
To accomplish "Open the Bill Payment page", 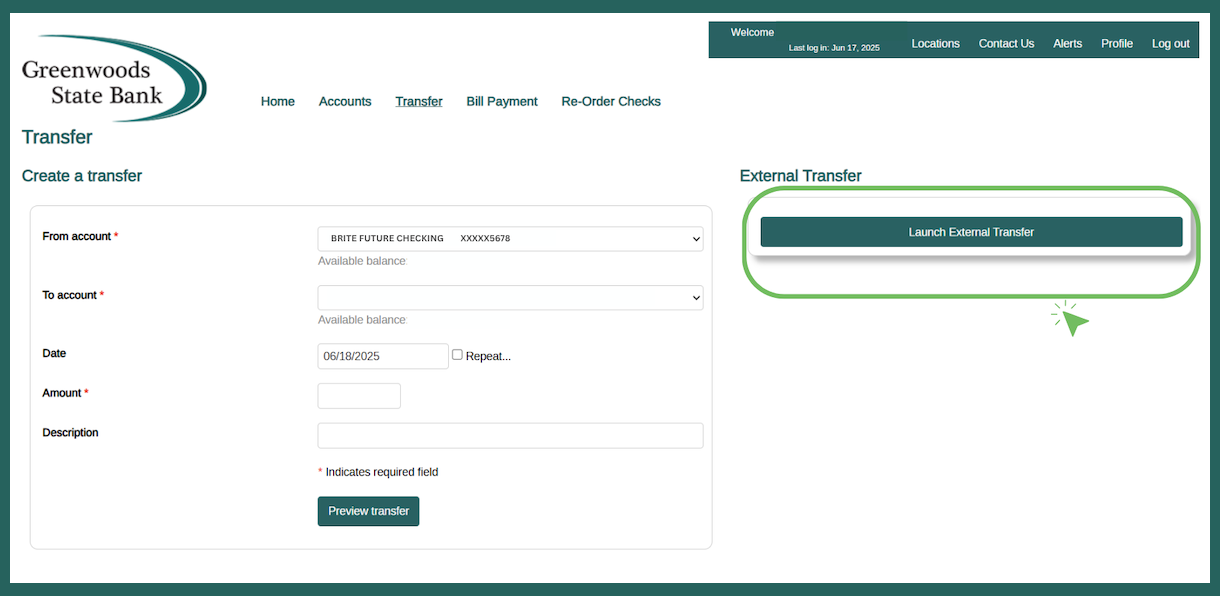I will (502, 101).
